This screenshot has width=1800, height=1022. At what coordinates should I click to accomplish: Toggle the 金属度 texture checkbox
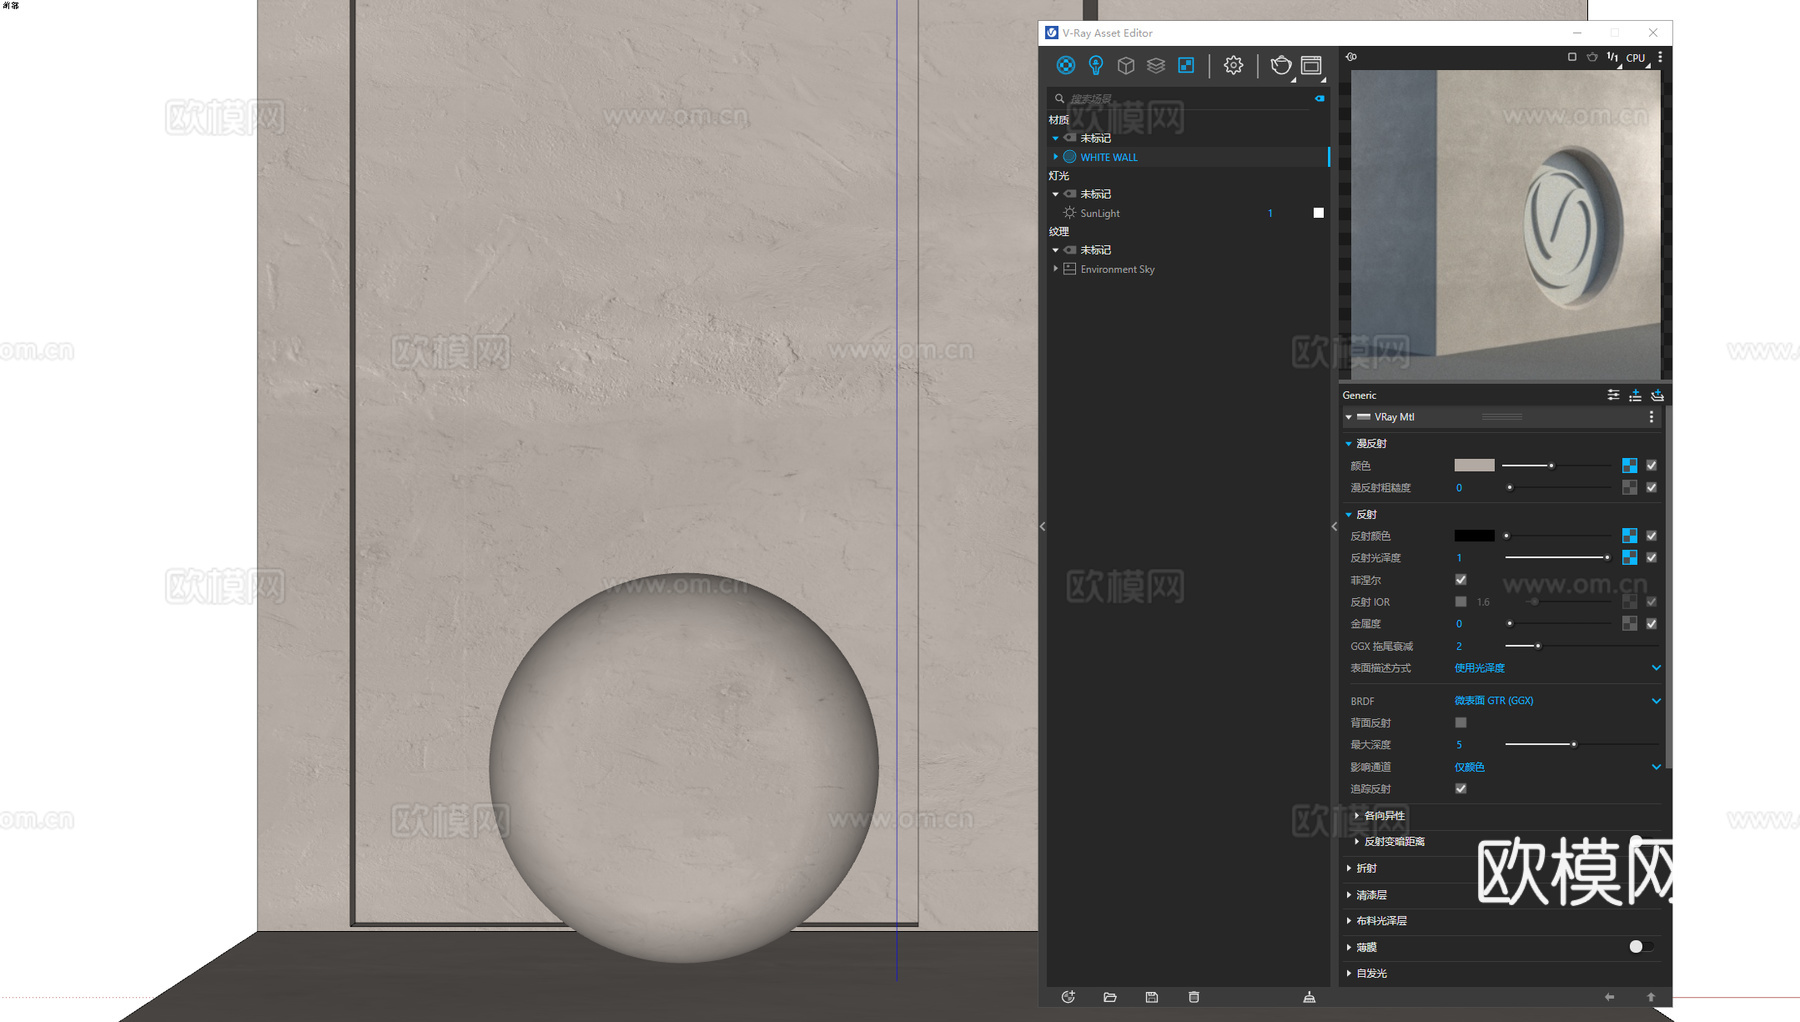click(x=1652, y=624)
